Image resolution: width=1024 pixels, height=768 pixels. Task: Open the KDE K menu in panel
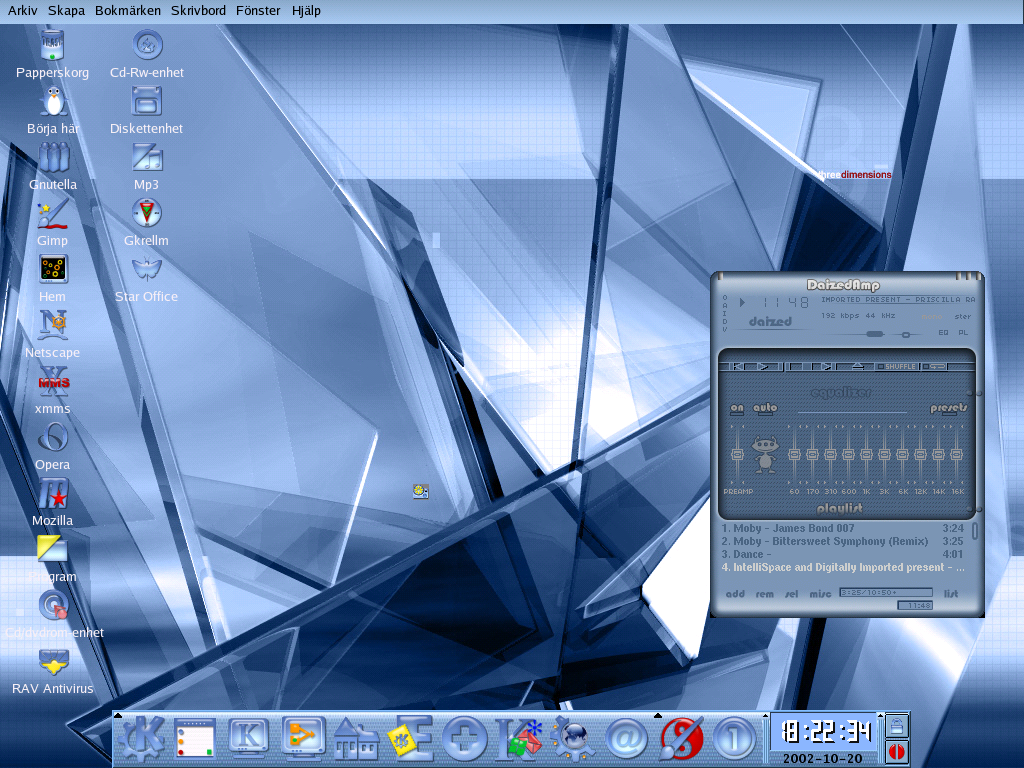[141, 739]
